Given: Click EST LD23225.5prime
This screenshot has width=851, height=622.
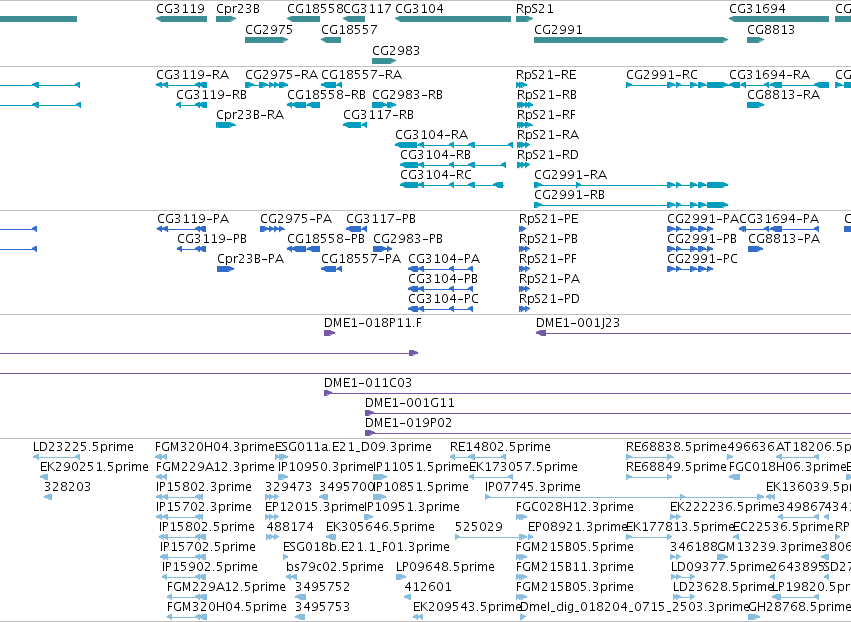Looking at the screenshot, I should coord(56,457).
